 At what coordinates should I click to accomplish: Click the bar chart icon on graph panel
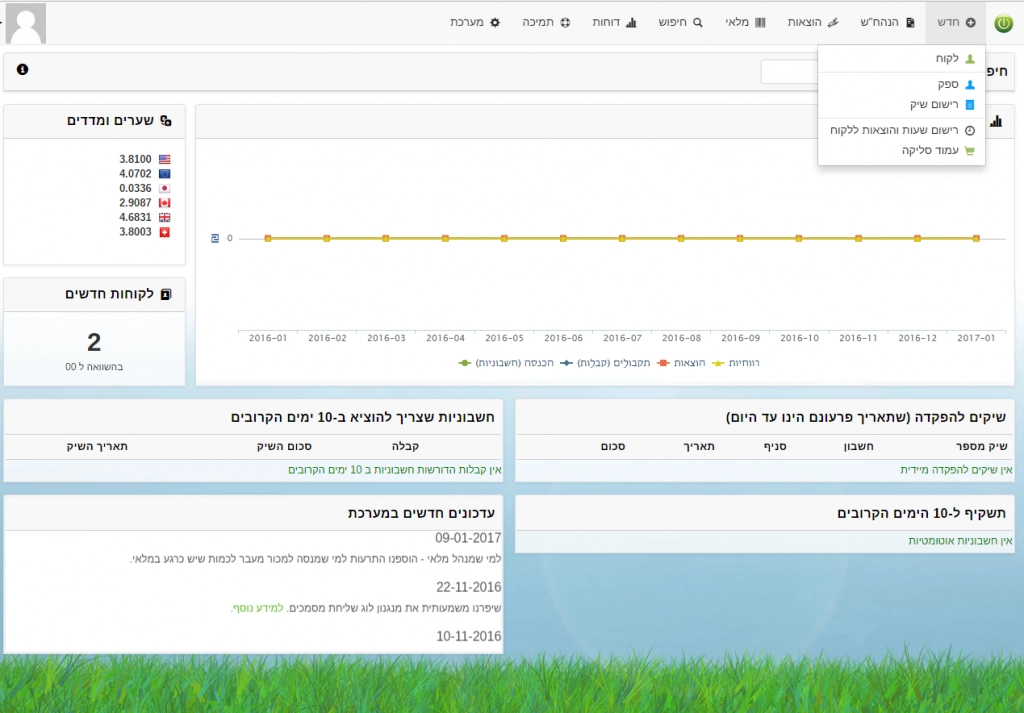tap(996, 121)
